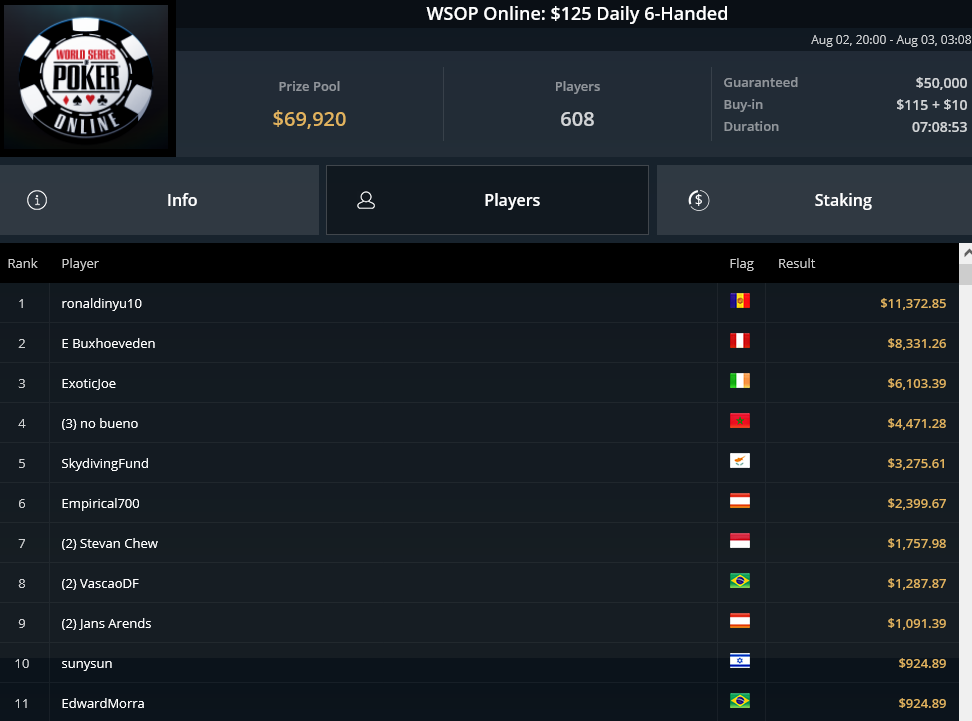The width and height of the screenshot is (972, 721).
Task: Open the Info tab
Action: pyautogui.click(x=159, y=200)
